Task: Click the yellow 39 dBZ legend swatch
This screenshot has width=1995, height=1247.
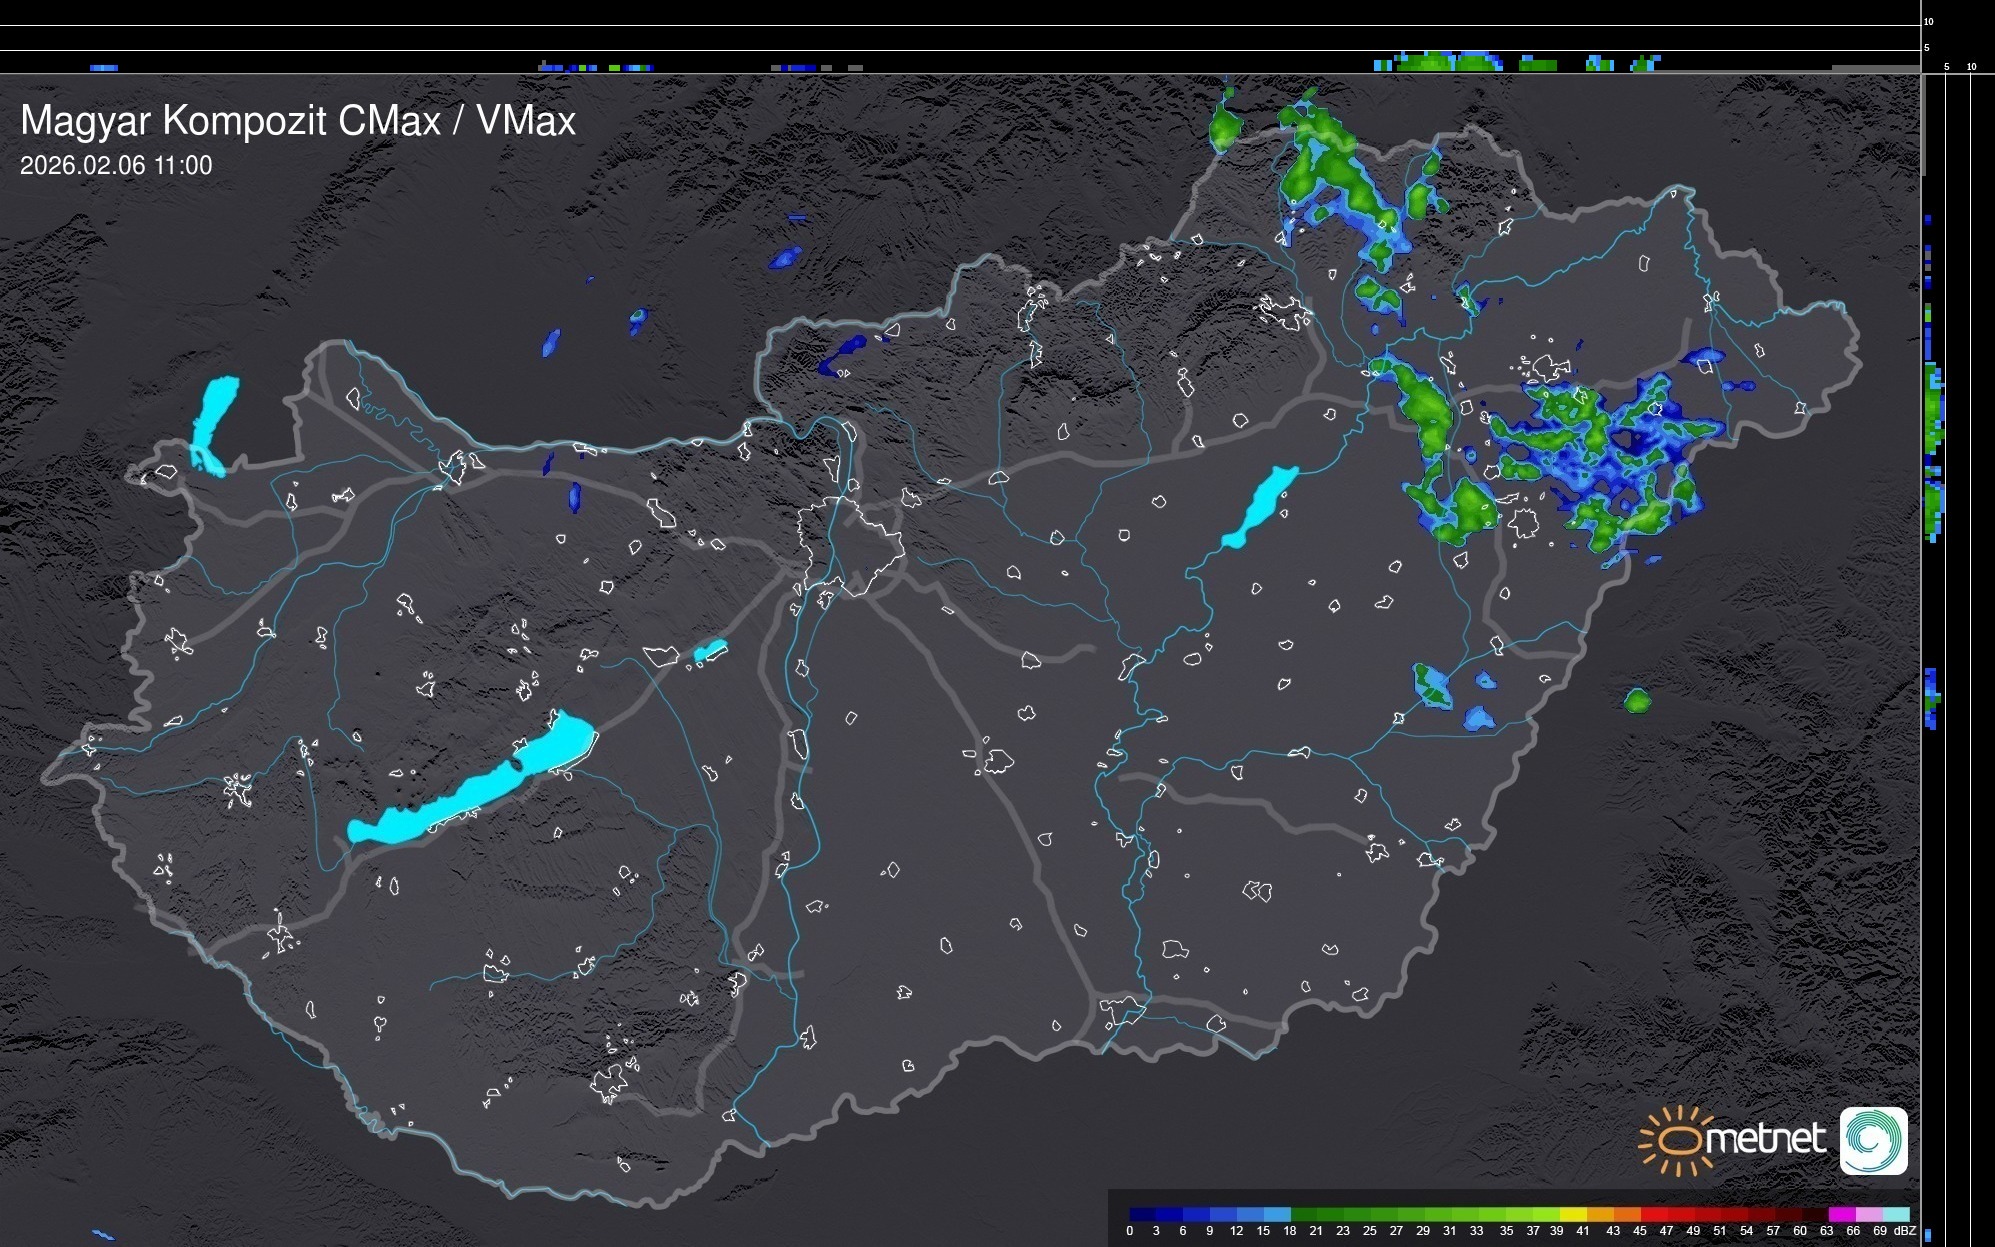Action: tap(1572, 1214)
